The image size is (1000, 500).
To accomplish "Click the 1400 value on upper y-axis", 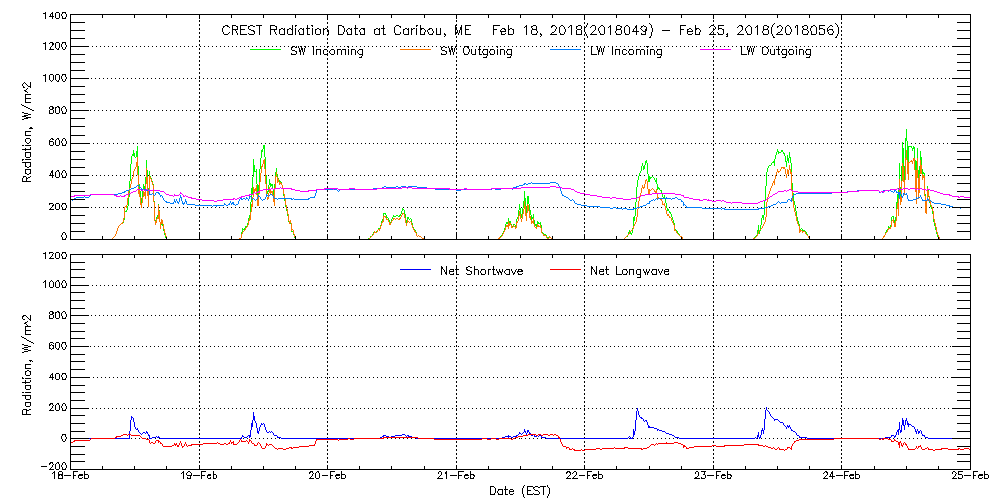I will [x=54, y=17].
